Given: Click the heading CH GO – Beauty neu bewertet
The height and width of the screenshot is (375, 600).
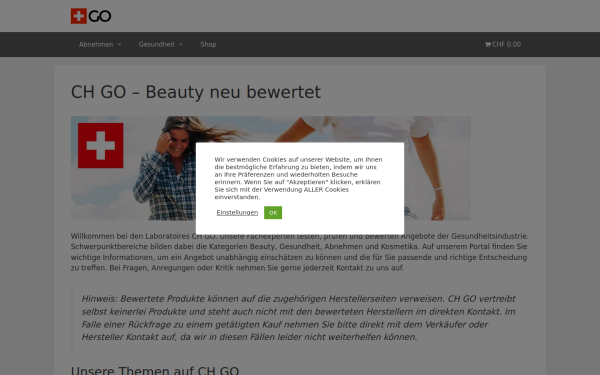Looking at the screenshot, I should pos(196,92).
